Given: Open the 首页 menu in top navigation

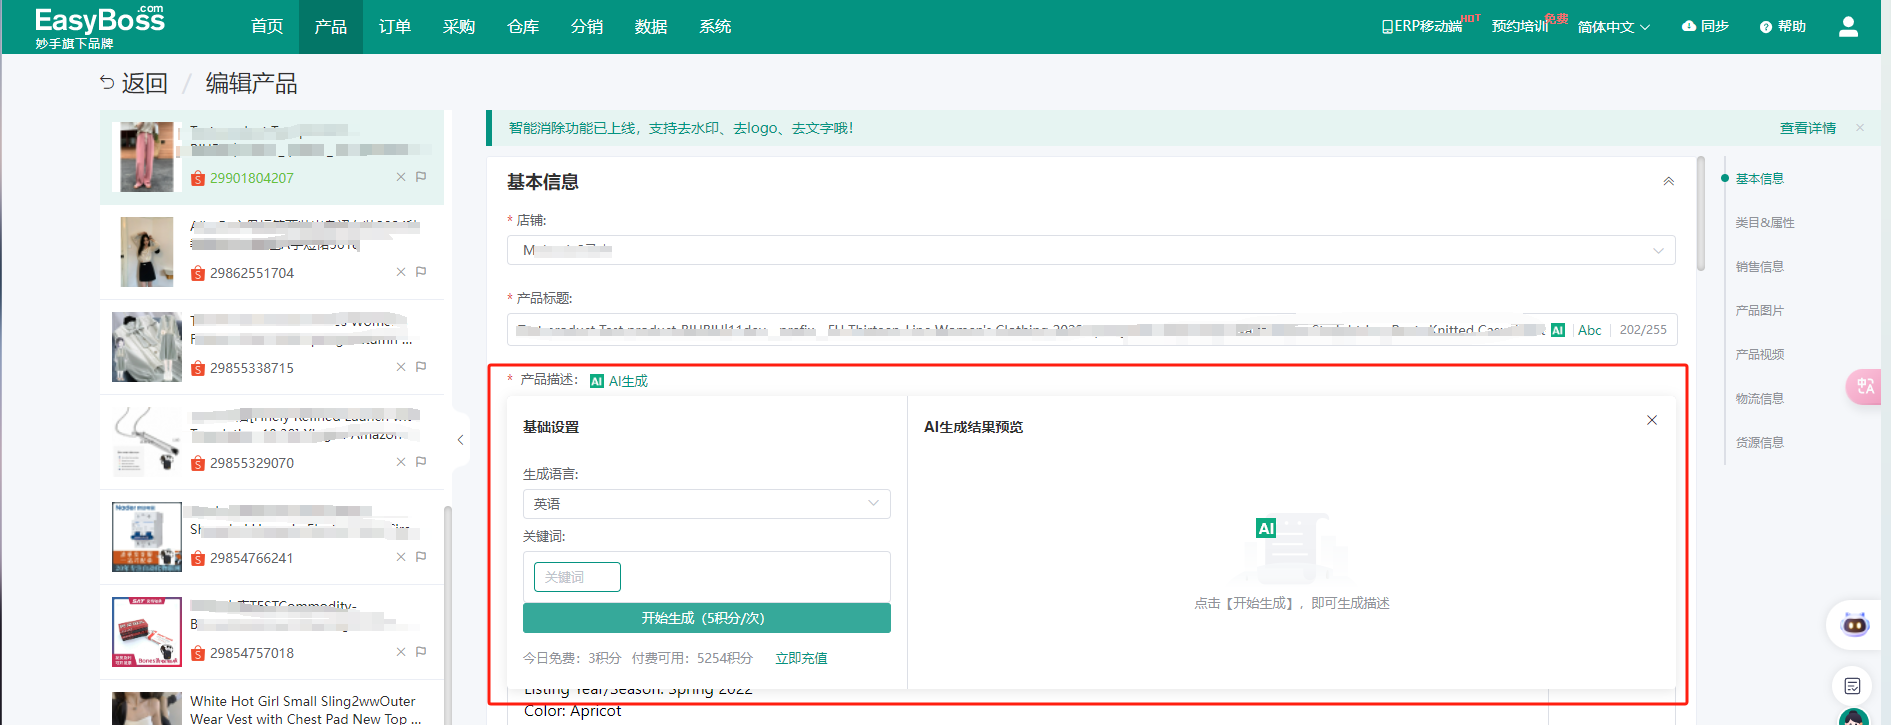Looking at the screenshot, I should pyautogui.click(x=266, y=27).
